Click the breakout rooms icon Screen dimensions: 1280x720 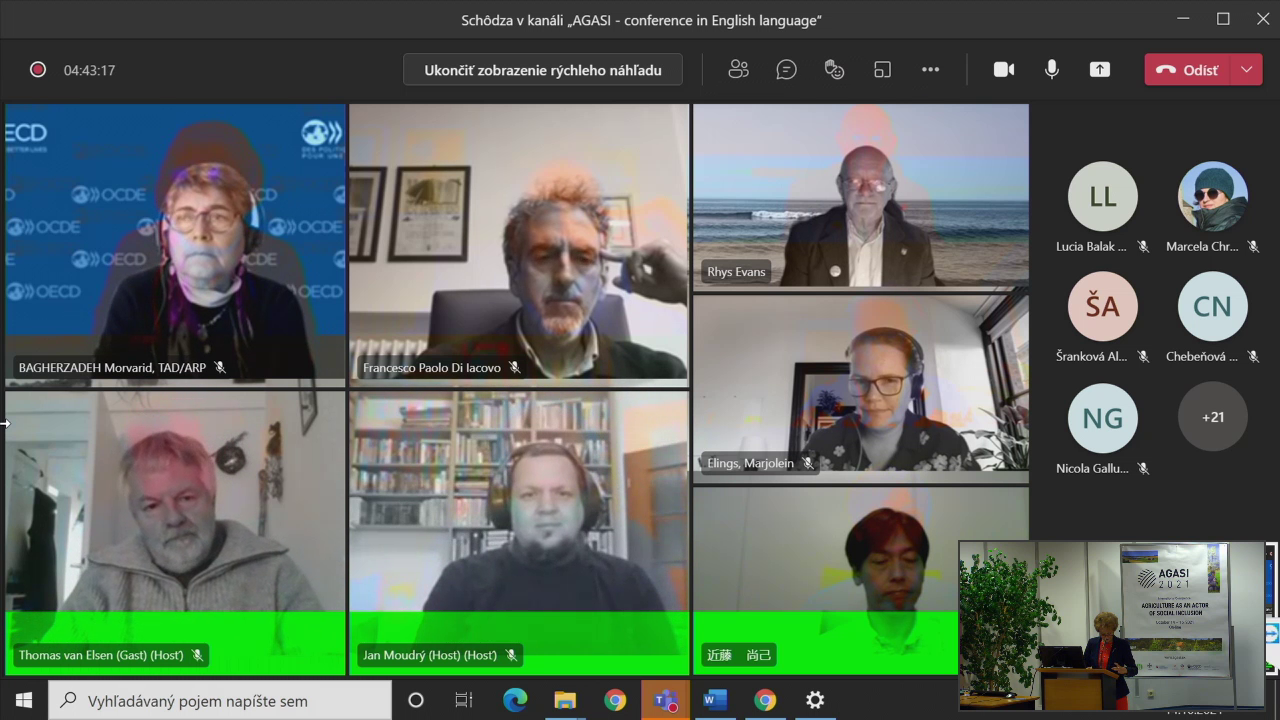[882, 69]
